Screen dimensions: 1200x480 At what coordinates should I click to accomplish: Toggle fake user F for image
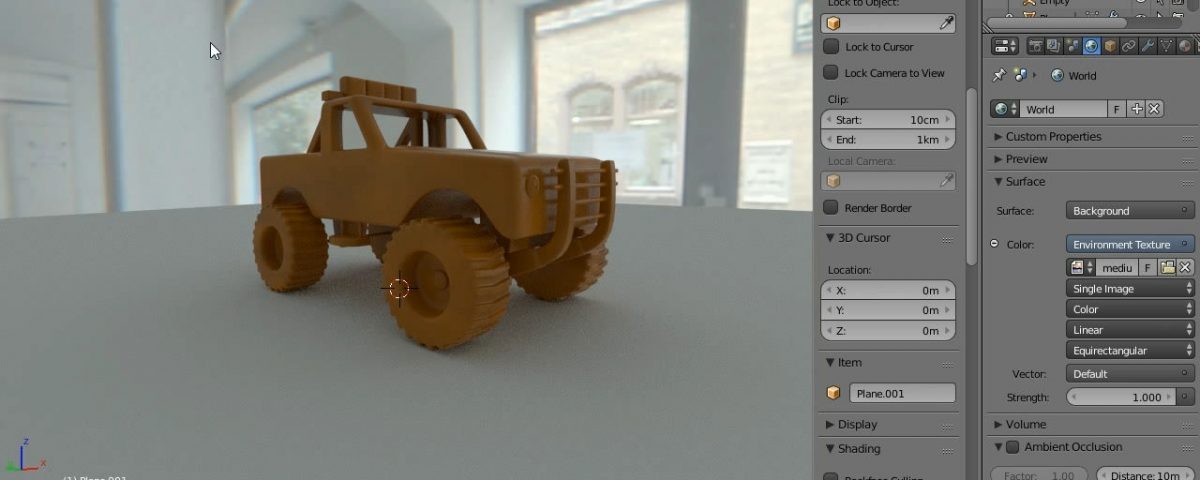pyautogui.click(x=1148, y=267)
